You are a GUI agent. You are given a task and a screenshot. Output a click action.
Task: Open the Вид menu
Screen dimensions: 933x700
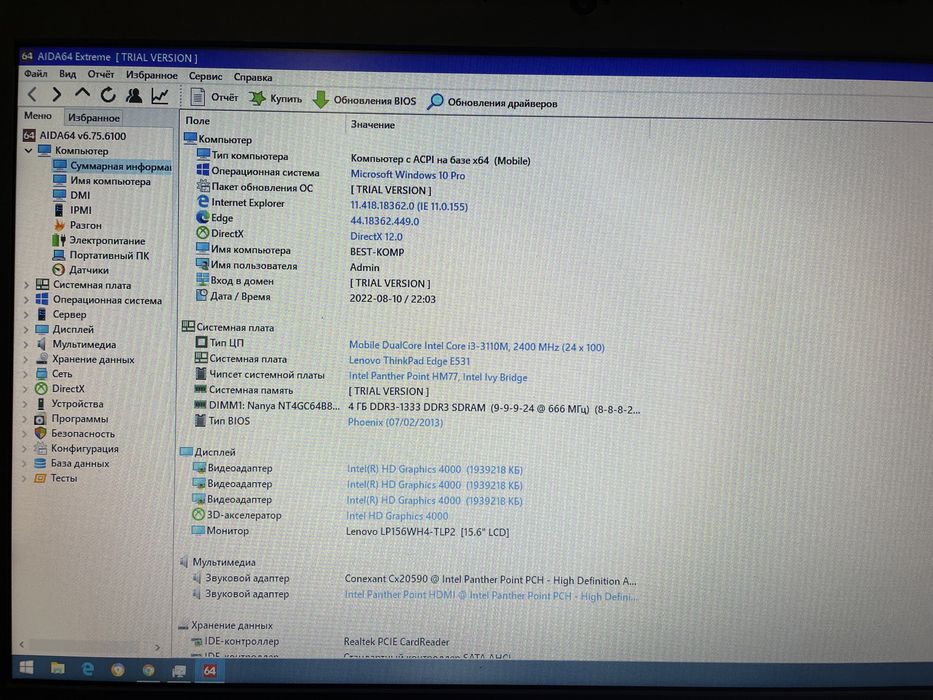(x=67, y=74)
